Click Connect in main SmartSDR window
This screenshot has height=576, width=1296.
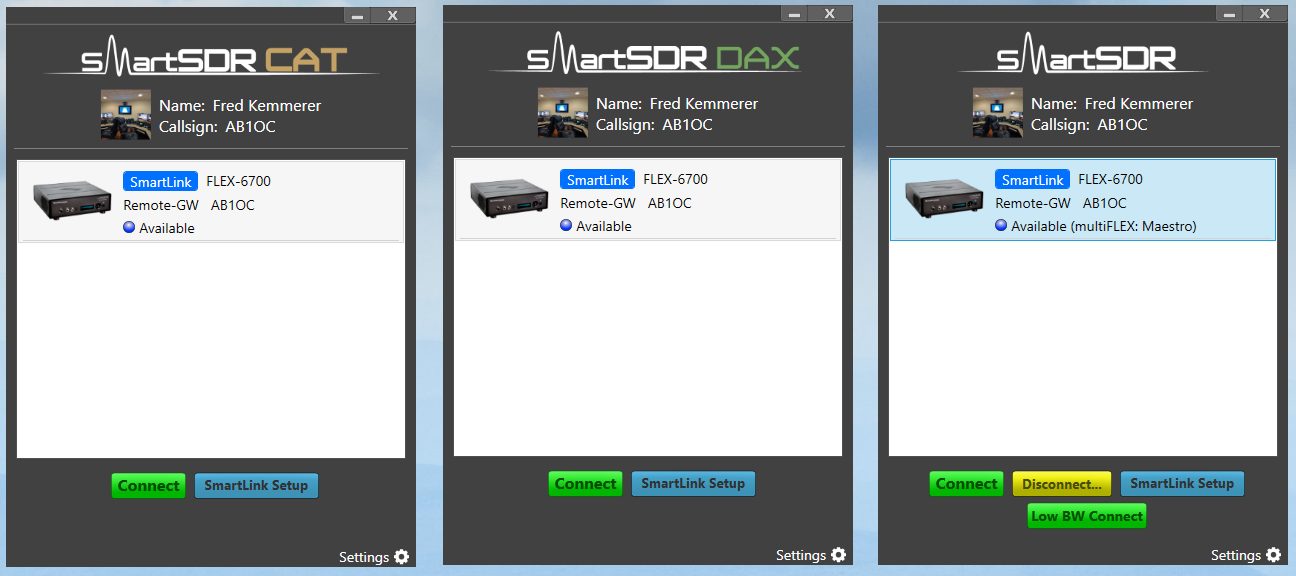(966, 484)
